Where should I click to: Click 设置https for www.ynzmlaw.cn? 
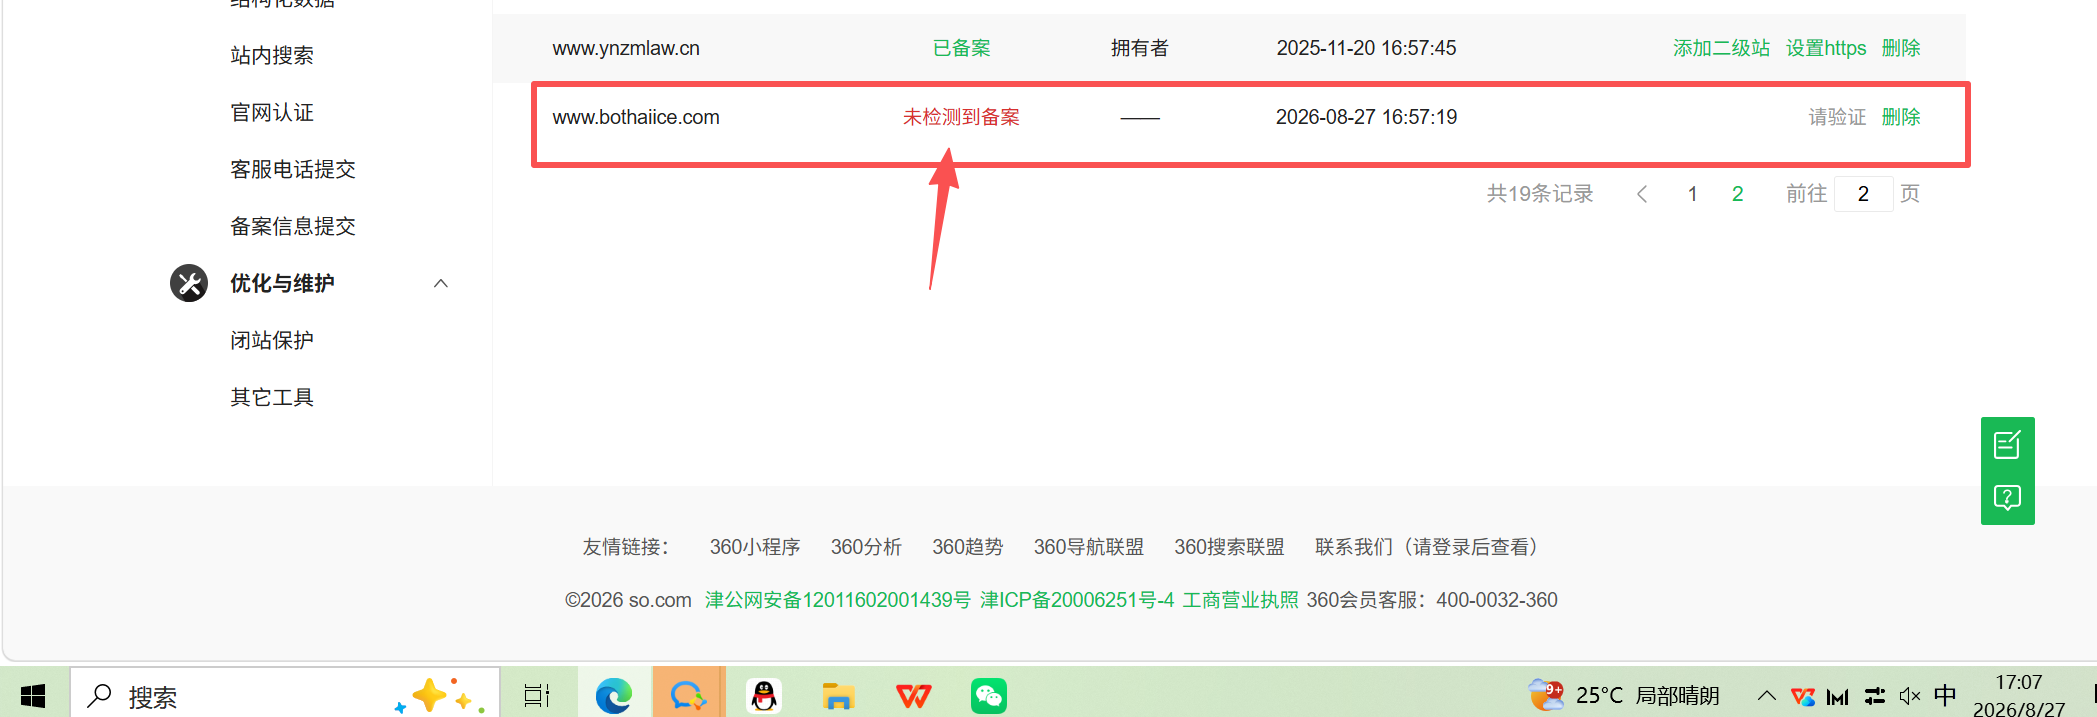pos(1826,48)
